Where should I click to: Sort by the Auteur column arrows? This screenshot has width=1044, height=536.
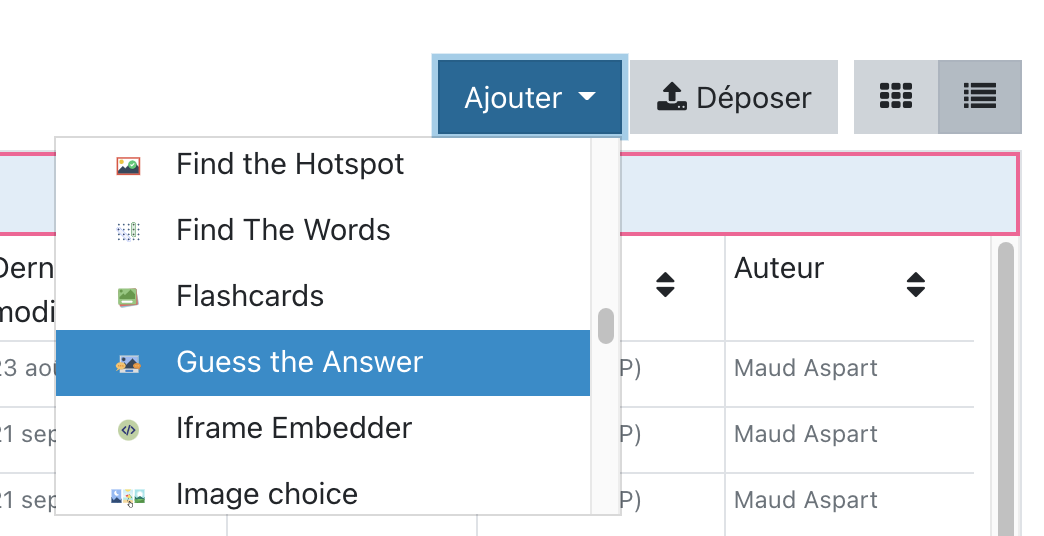915,285
